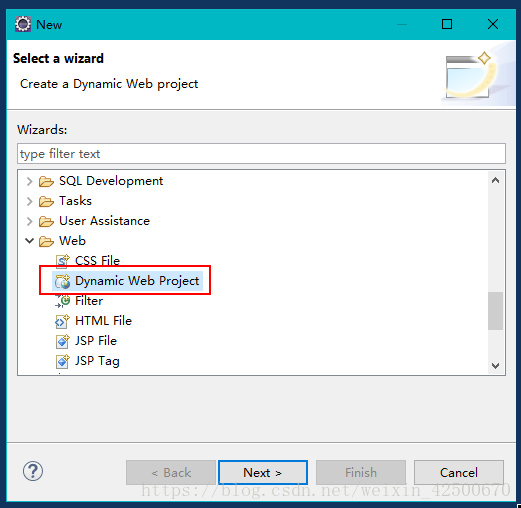The height and width of the screenshot is (508, 521).
Task: Click the CSS File wizard icon
Action: pyautogui.click(x=62, y=261)
